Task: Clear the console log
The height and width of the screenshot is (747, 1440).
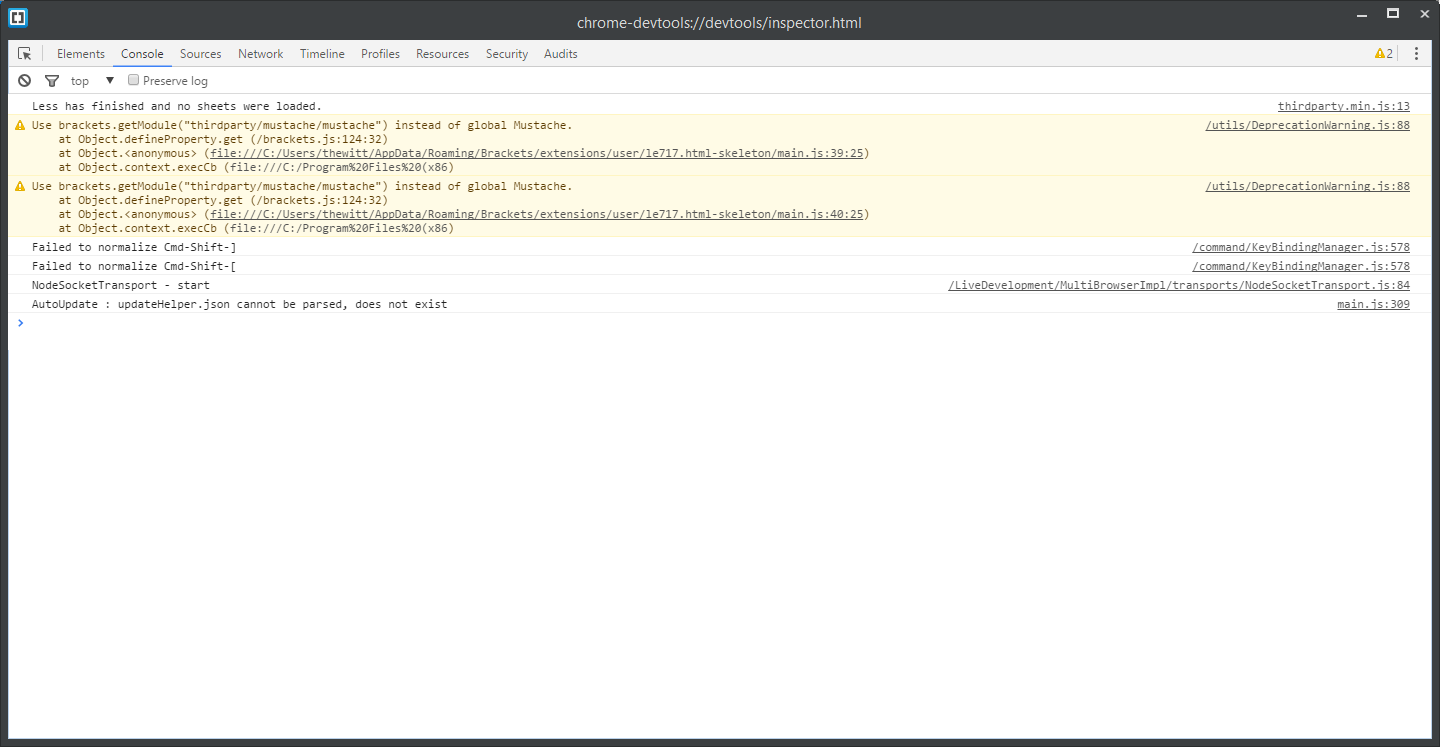Action: (x=24, y=80)
